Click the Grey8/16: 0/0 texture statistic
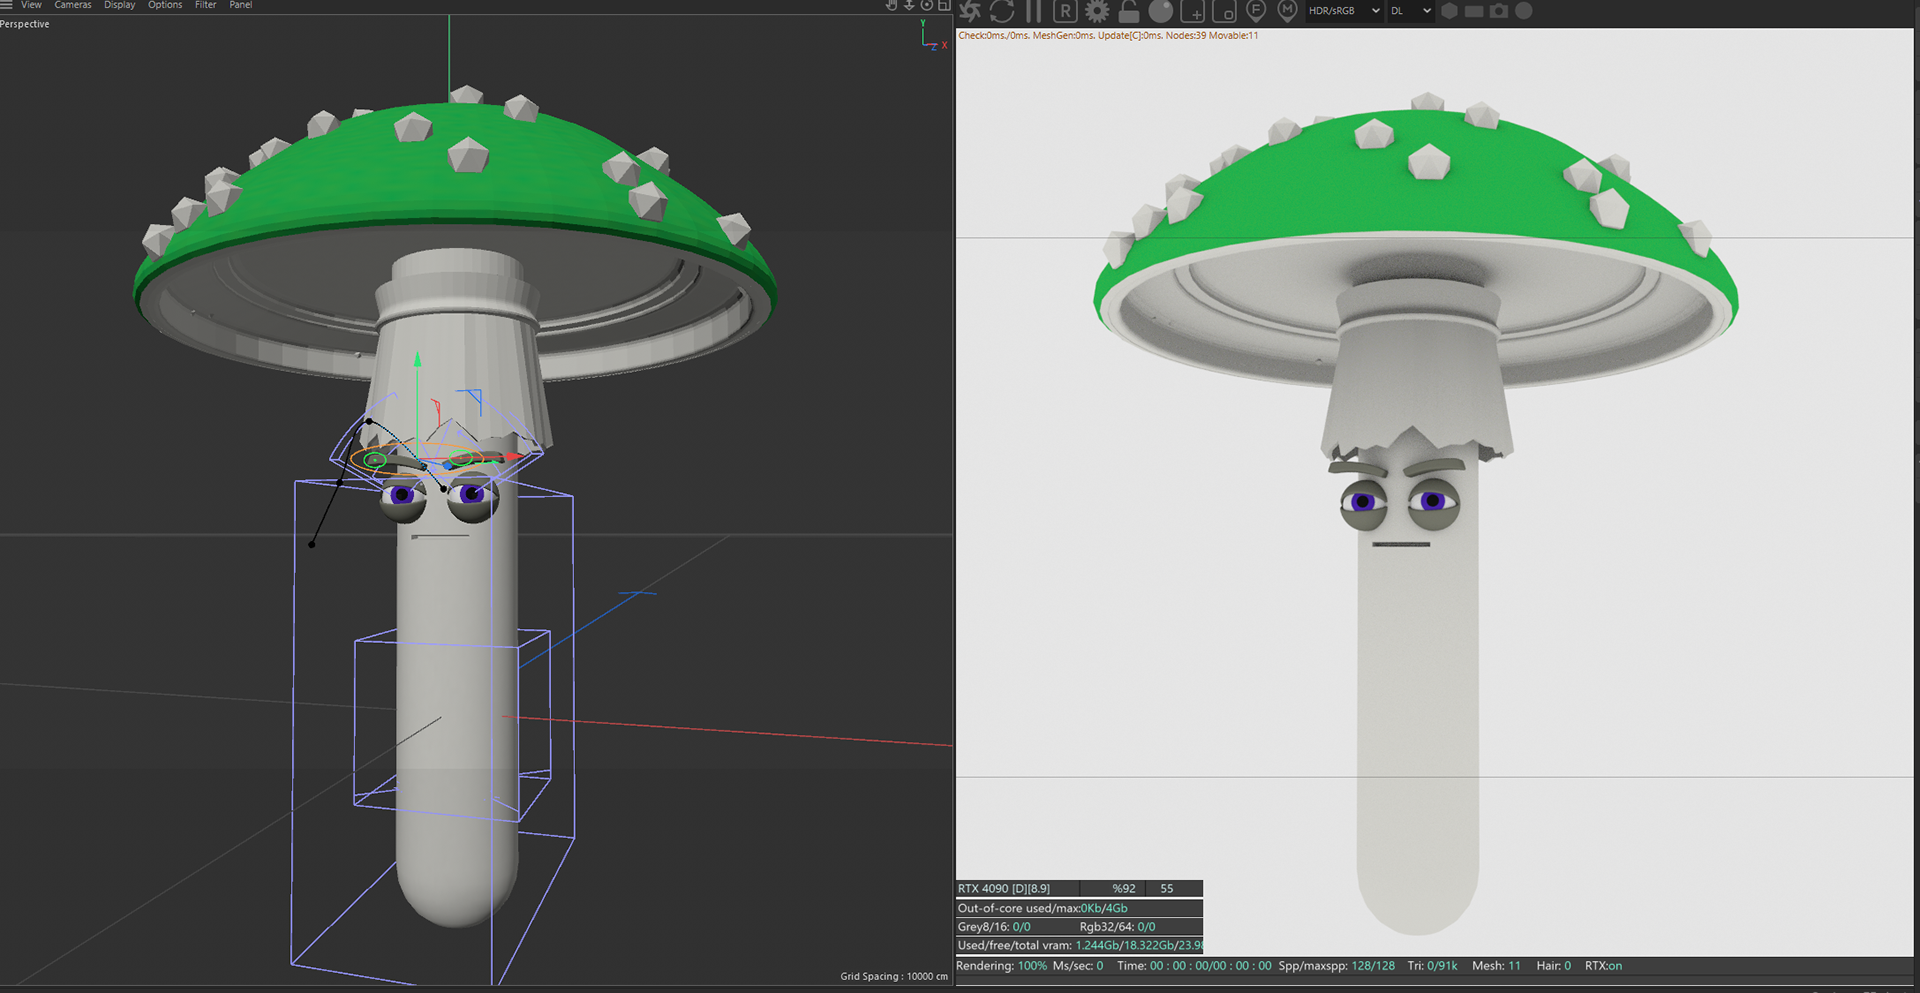 coord(994,927)
